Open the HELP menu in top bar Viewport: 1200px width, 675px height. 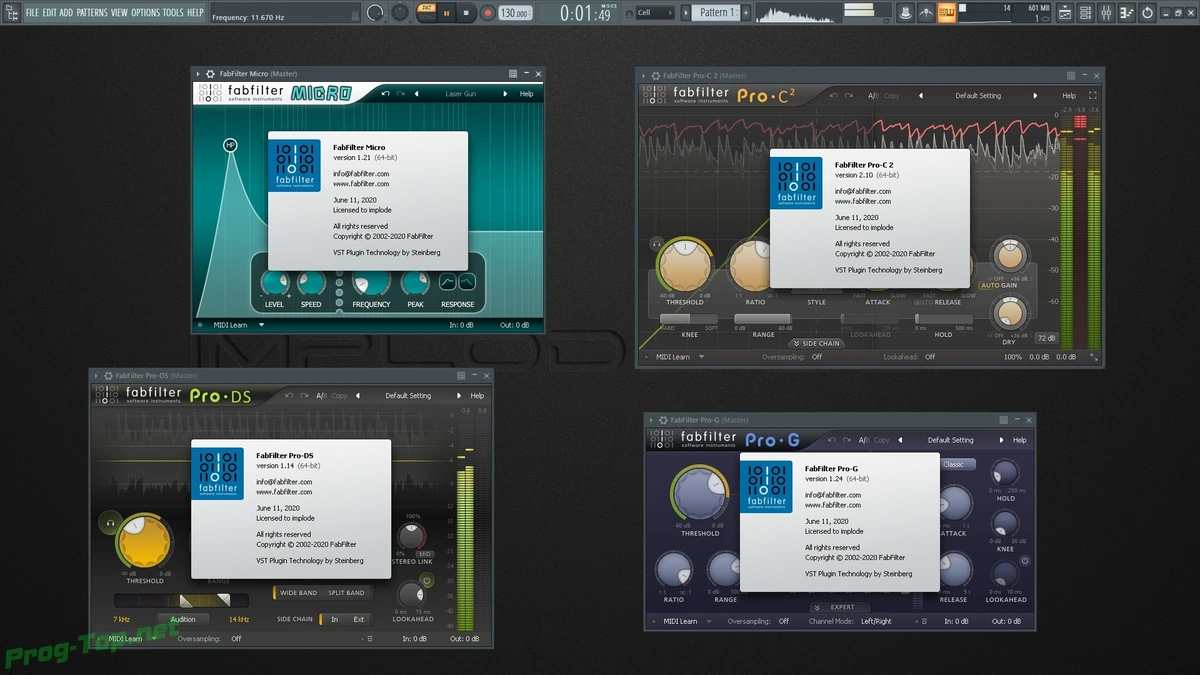195,13
